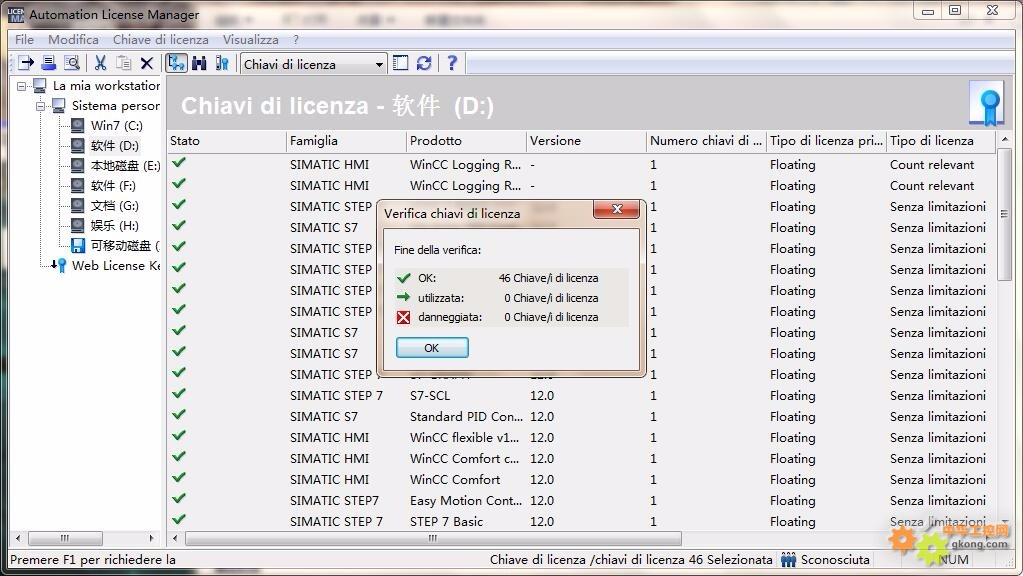Click the scissors cut icon

tap(100, 63)
